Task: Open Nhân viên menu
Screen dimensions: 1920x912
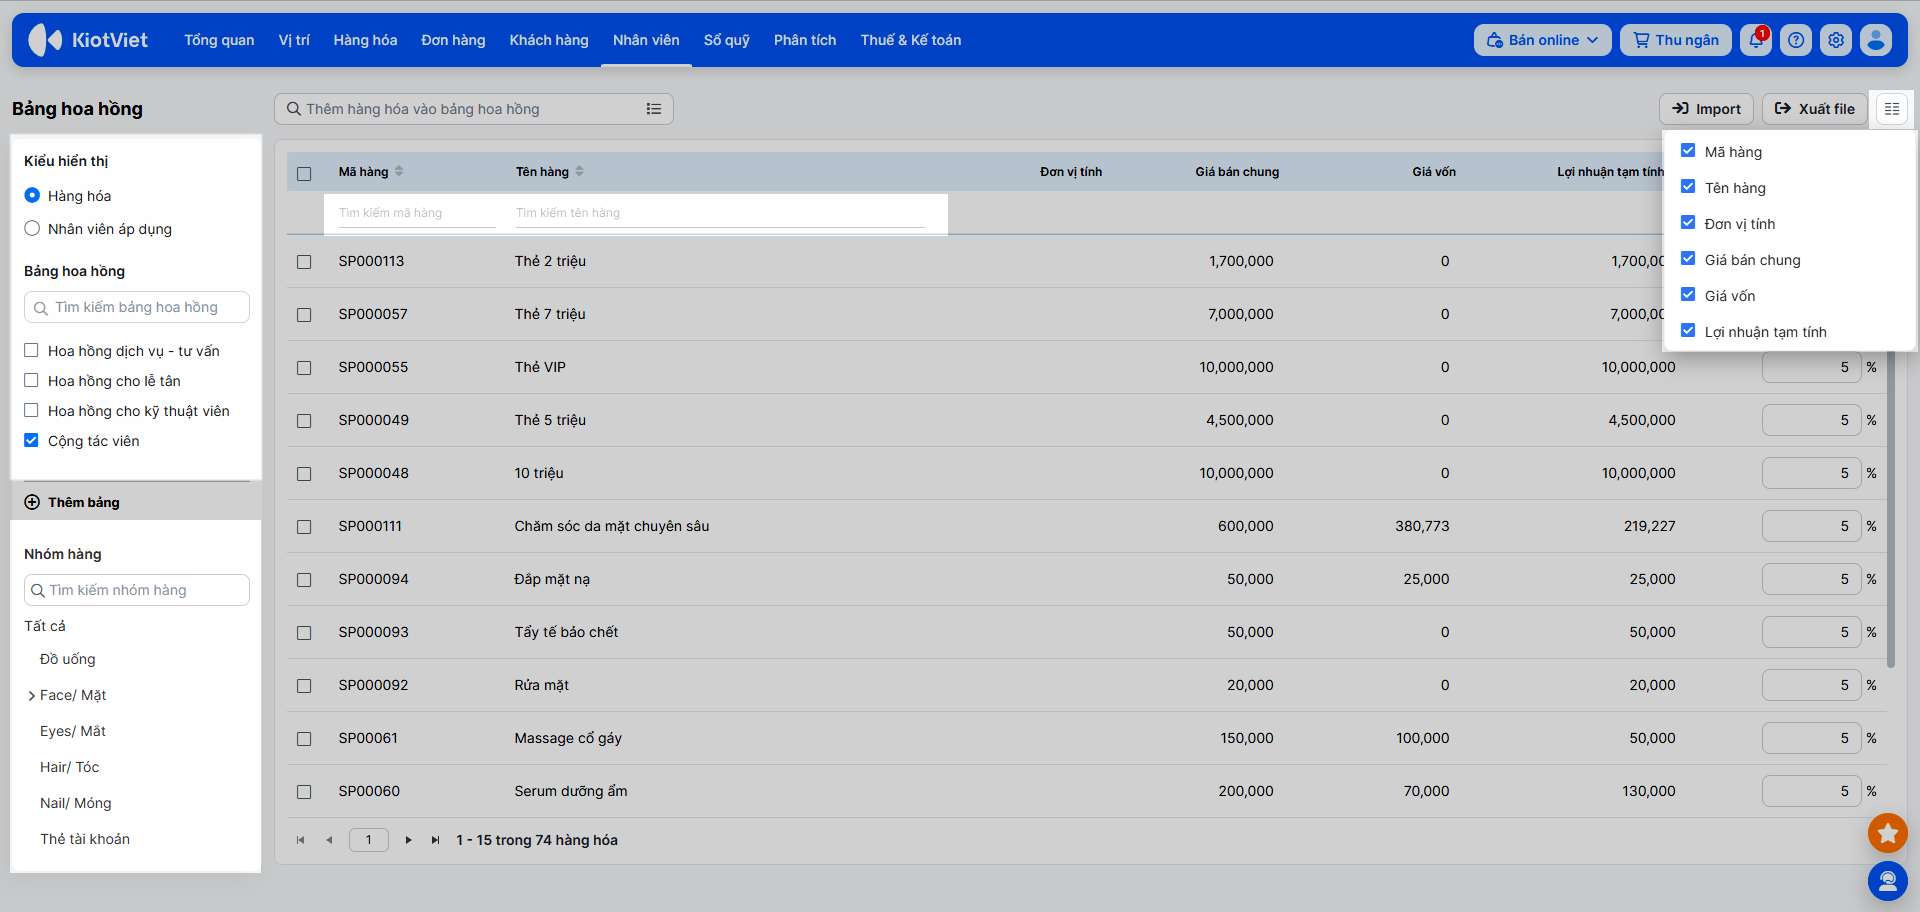Action: [x=646, y=40]
